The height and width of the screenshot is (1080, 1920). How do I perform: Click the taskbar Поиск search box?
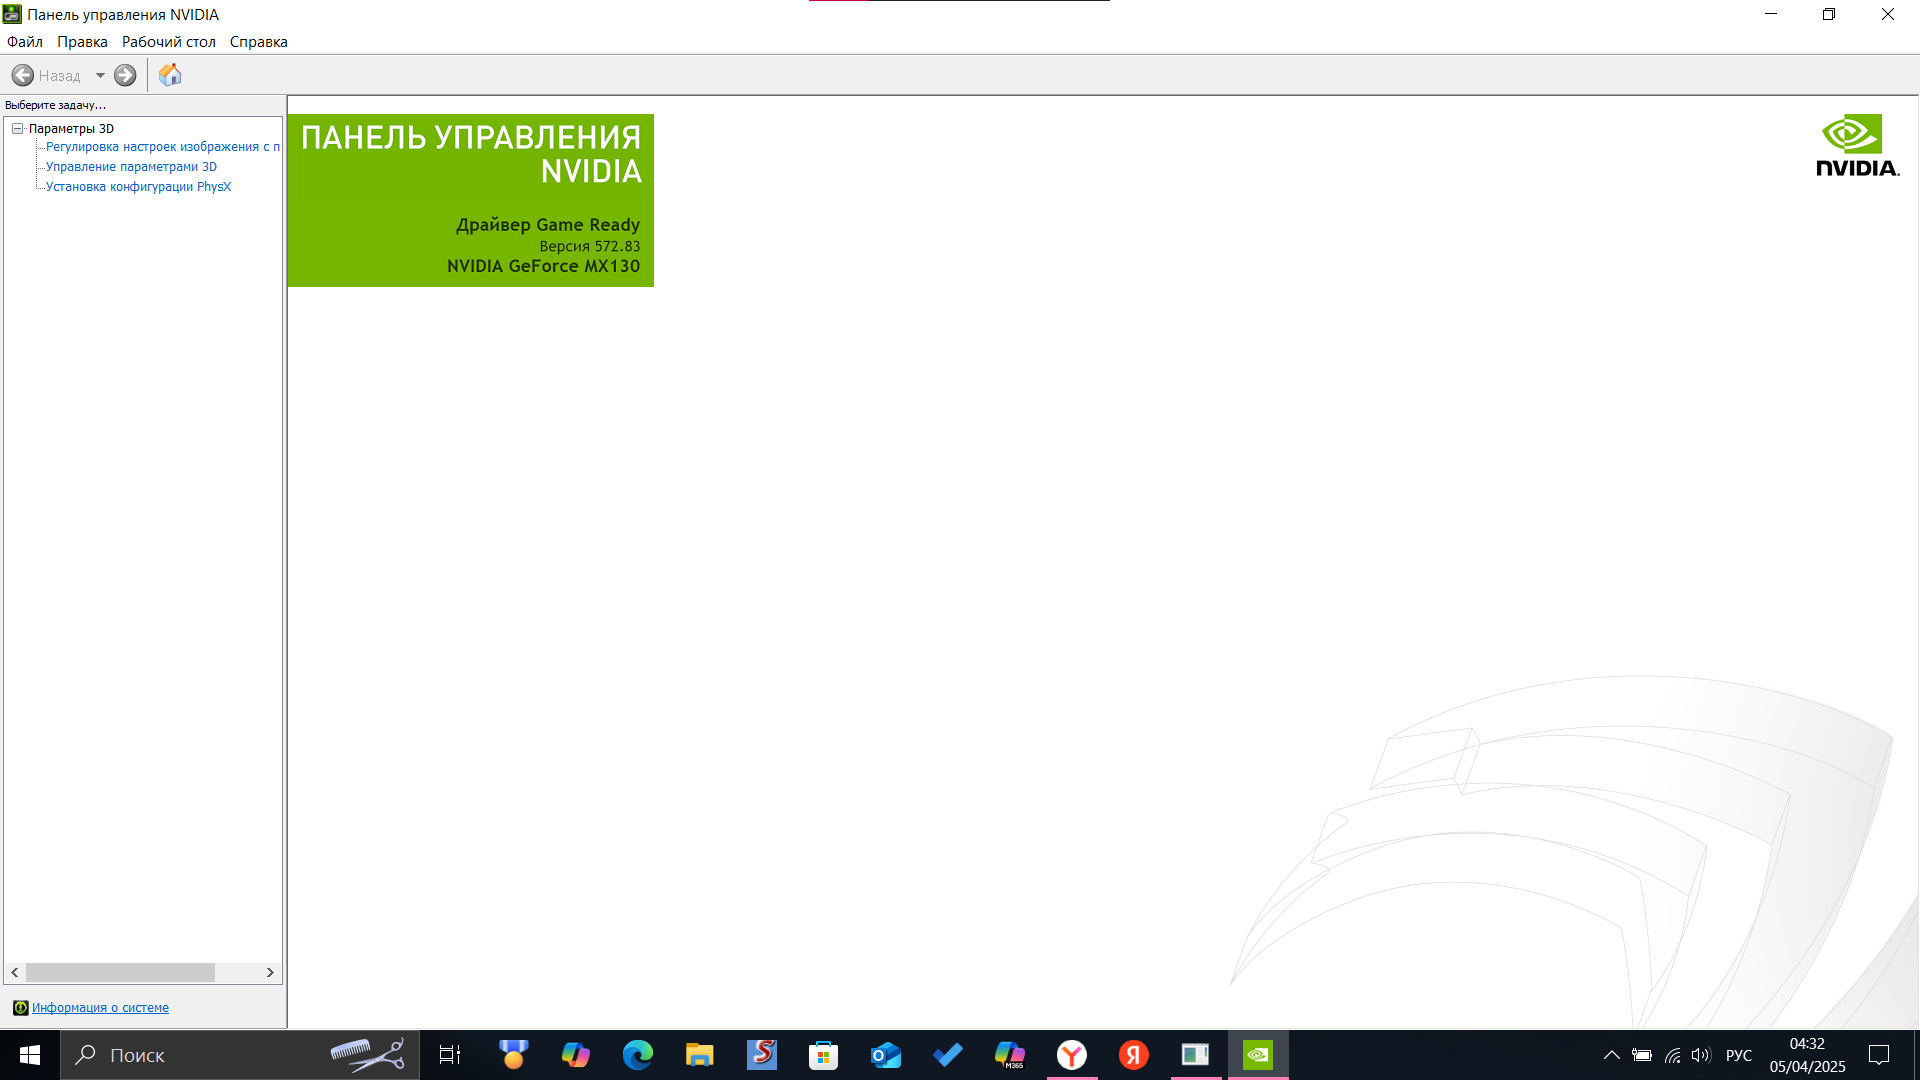click(x=240, y=1055)
